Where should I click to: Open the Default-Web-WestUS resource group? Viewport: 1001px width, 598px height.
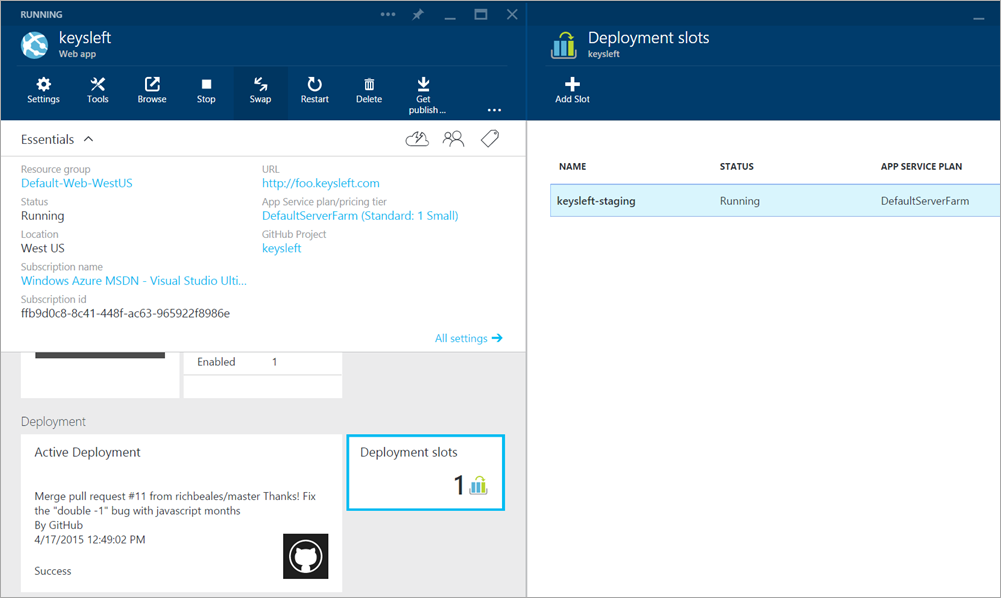pos(77,183)
